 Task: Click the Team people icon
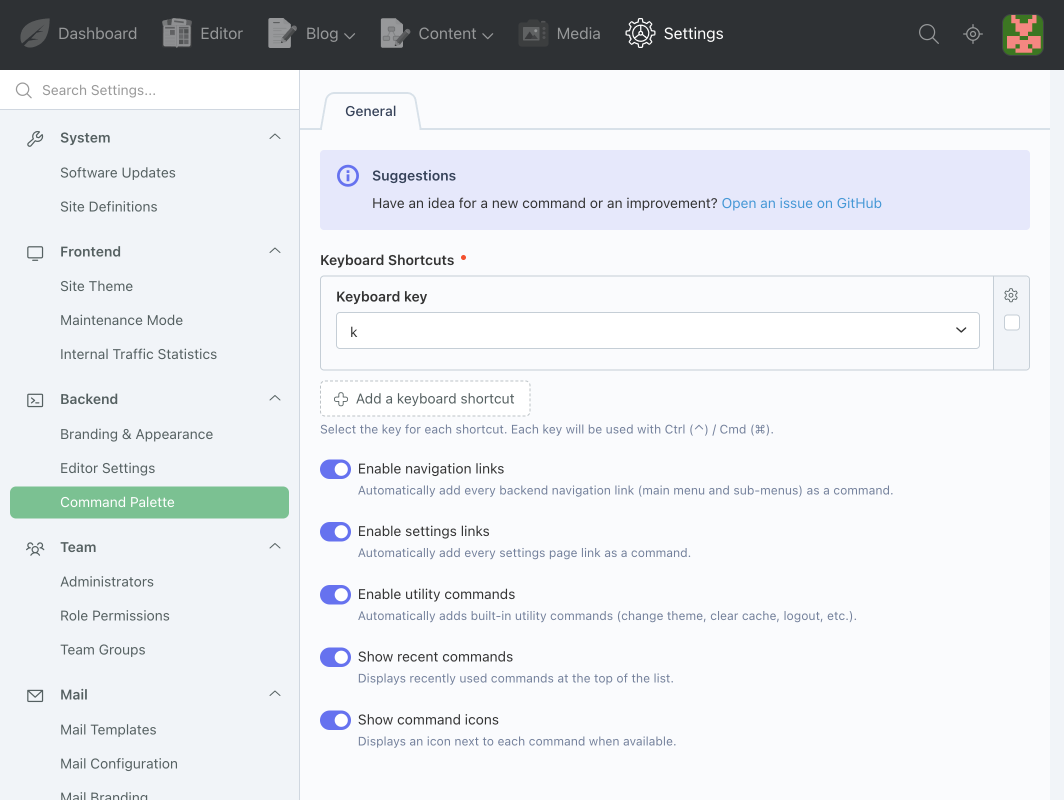point(35,548)
